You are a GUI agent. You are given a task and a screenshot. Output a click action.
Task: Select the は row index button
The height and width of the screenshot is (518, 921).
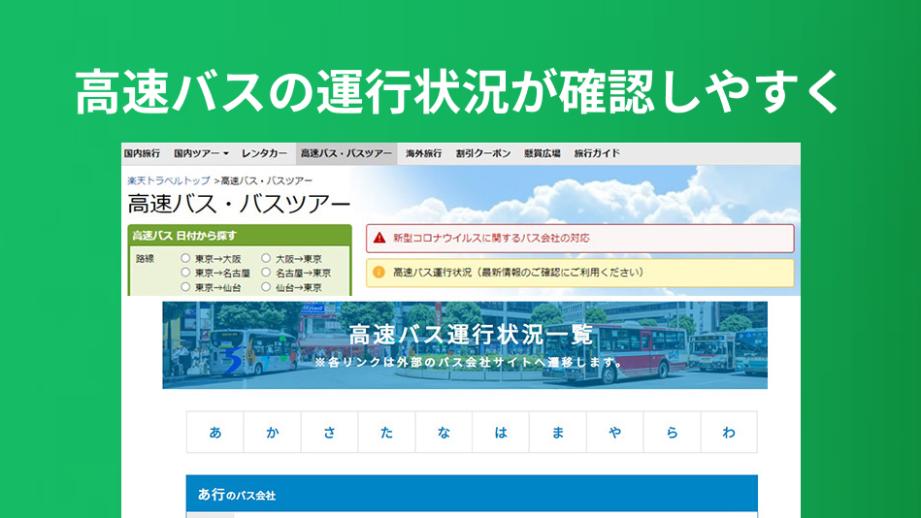point(500,432)
